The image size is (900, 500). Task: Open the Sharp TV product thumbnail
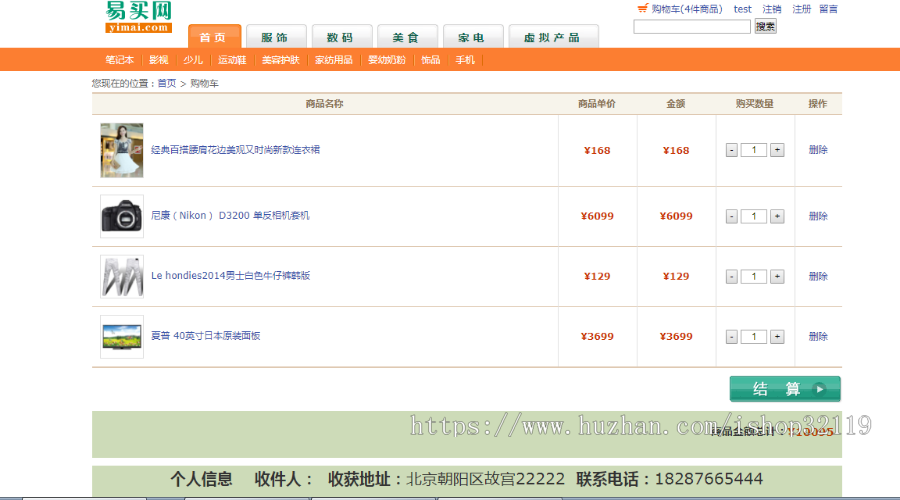click(x=122, y=337)
